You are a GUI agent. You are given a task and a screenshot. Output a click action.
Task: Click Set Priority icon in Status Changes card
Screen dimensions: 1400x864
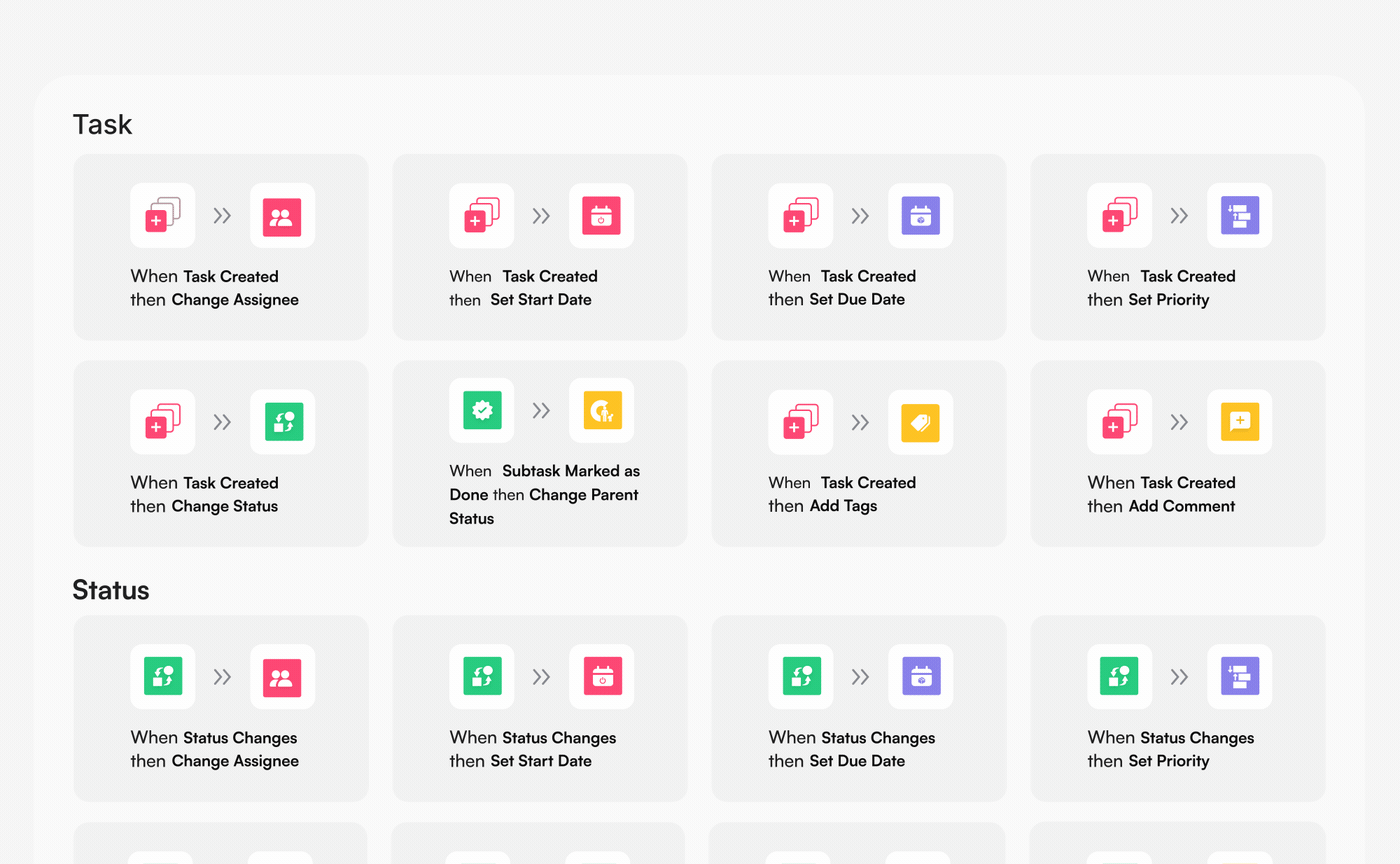pos(1239,677)
